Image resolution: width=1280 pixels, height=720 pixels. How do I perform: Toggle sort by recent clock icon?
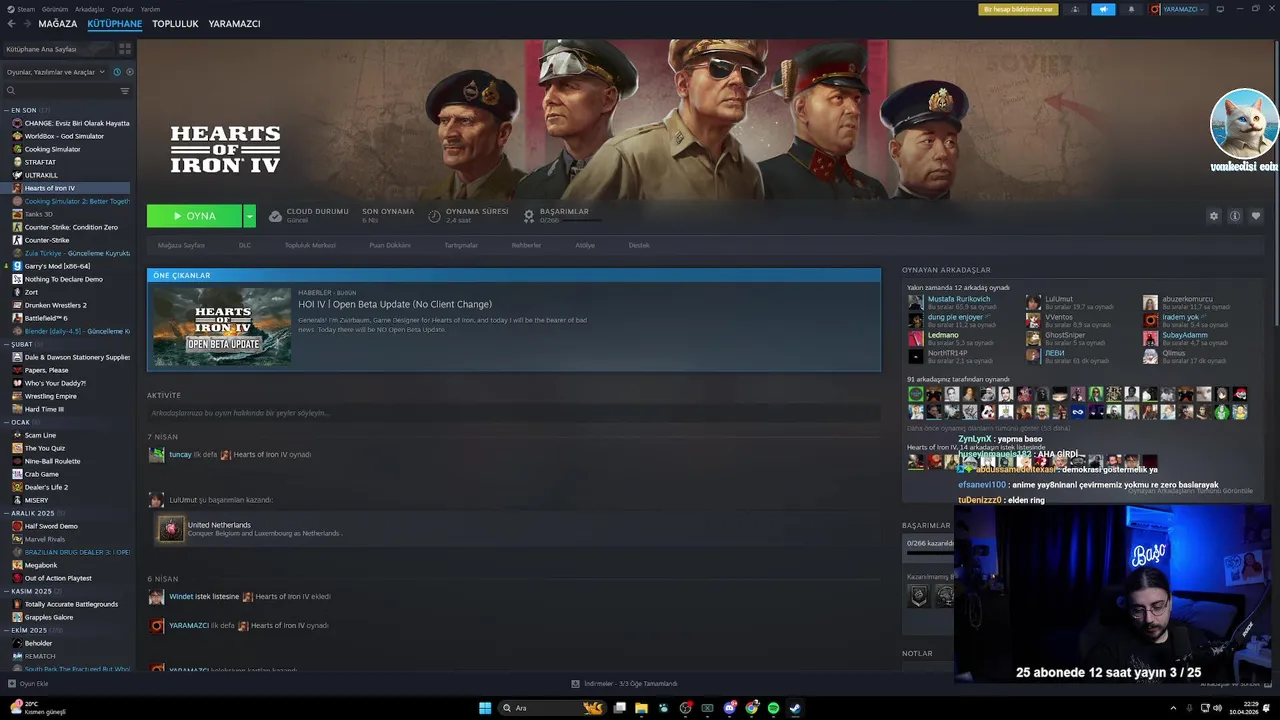click(x=117, y=72)
